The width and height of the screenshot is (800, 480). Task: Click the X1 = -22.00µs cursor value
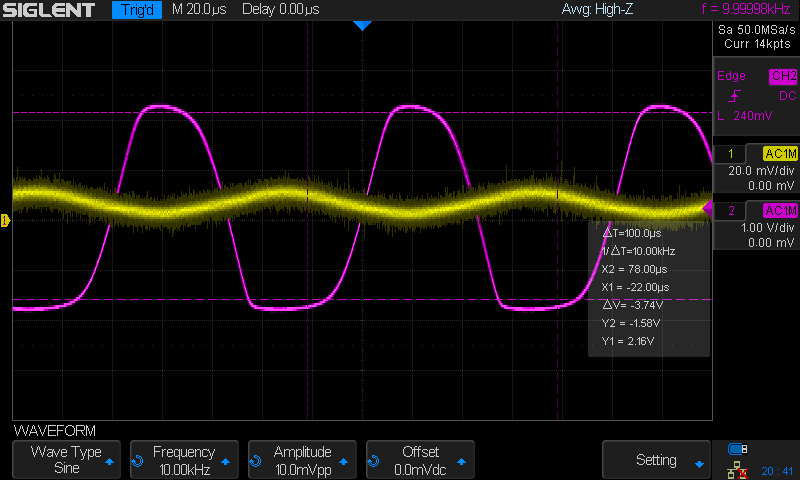(636, 287)
